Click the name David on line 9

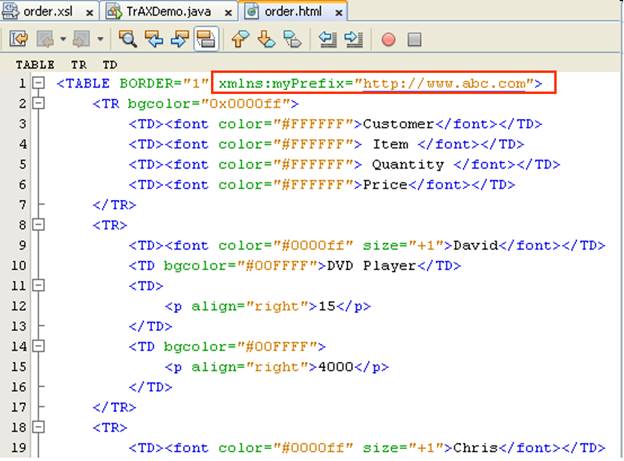(x=476, y=245)
